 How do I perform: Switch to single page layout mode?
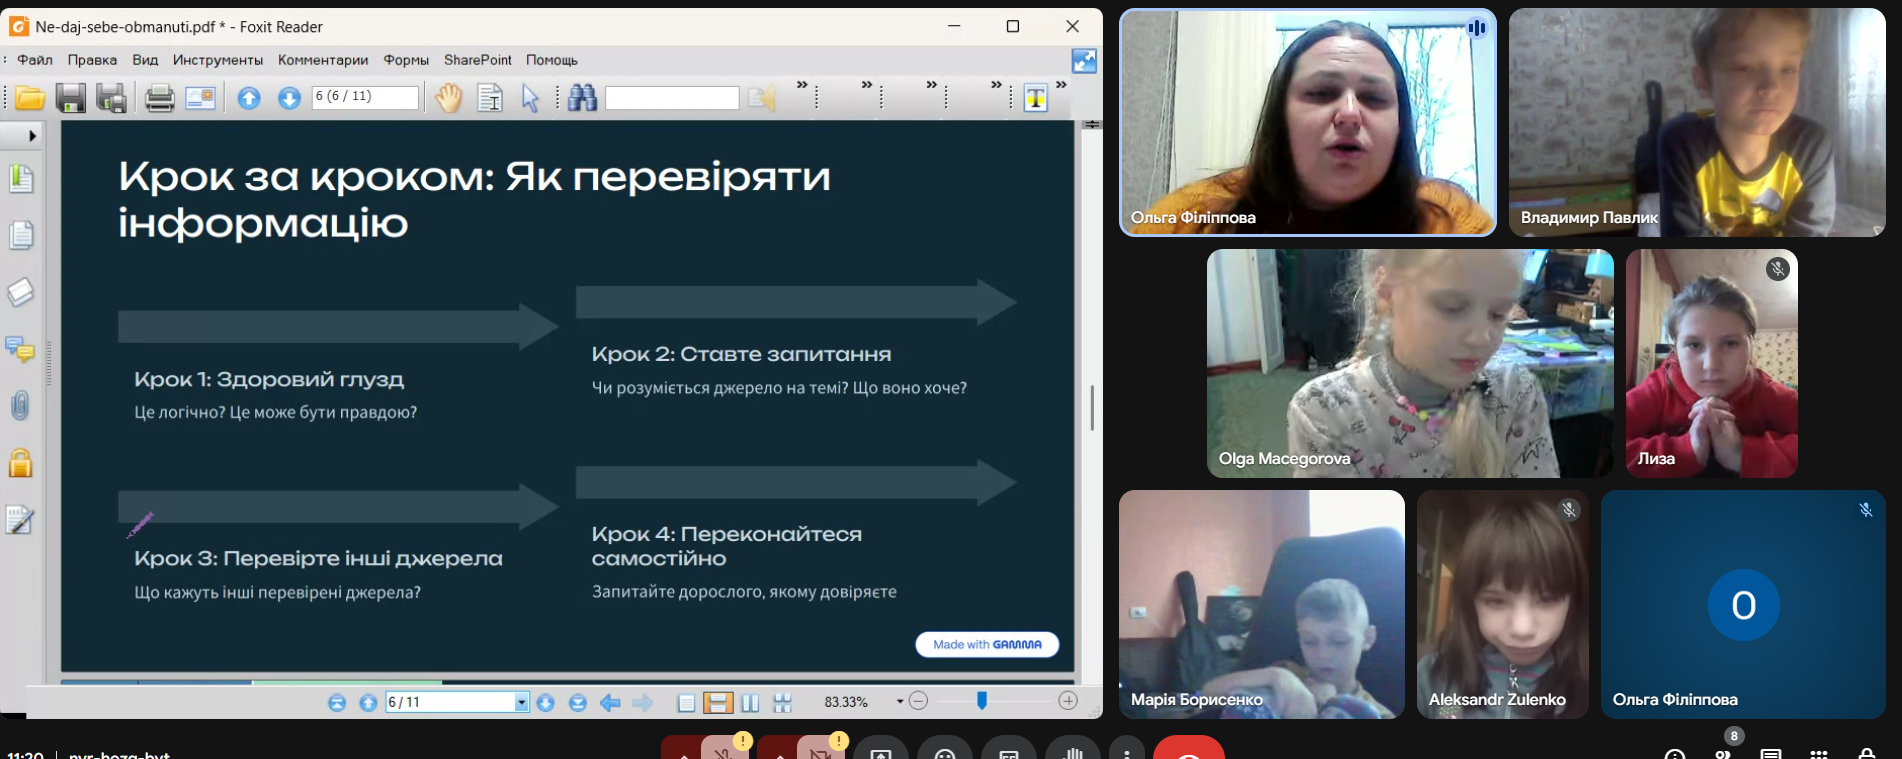pos(686,702)
